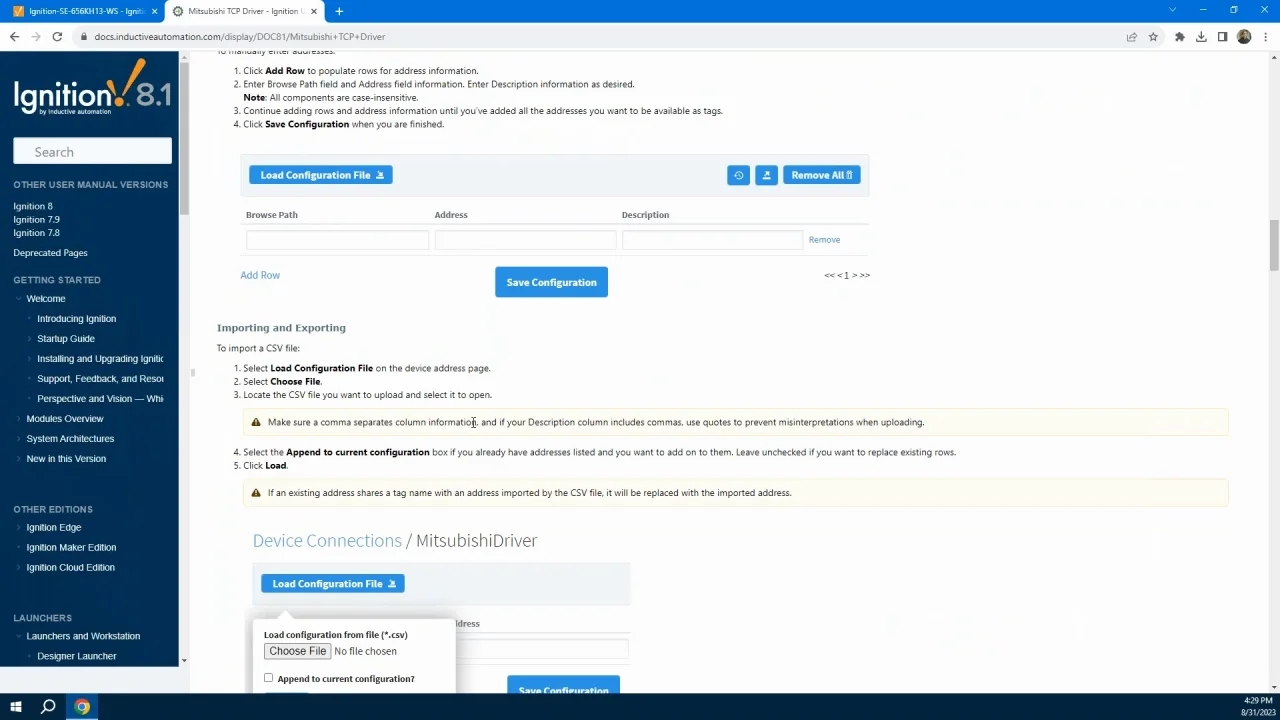The image size is (1280, 720).
Task: Click the browser address bar
Action: point(600,37)
